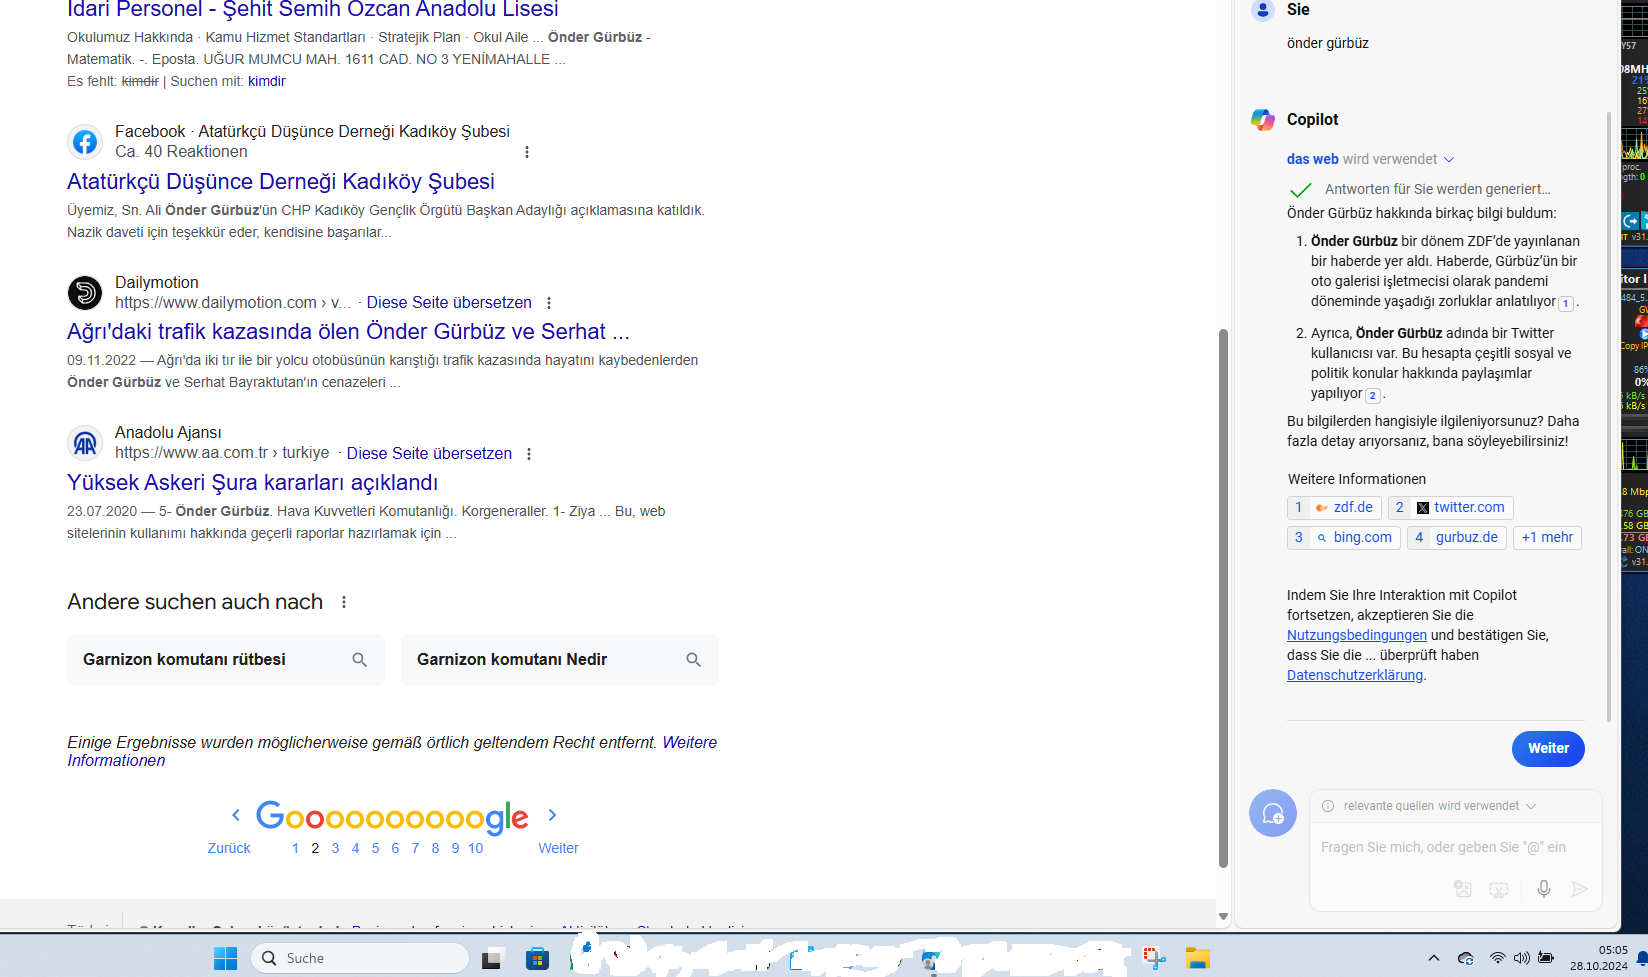Open Yüksek Askeri Şura kararları açıklandı result
This screenshot has width=1648, height=977.
tap(253, 483)
